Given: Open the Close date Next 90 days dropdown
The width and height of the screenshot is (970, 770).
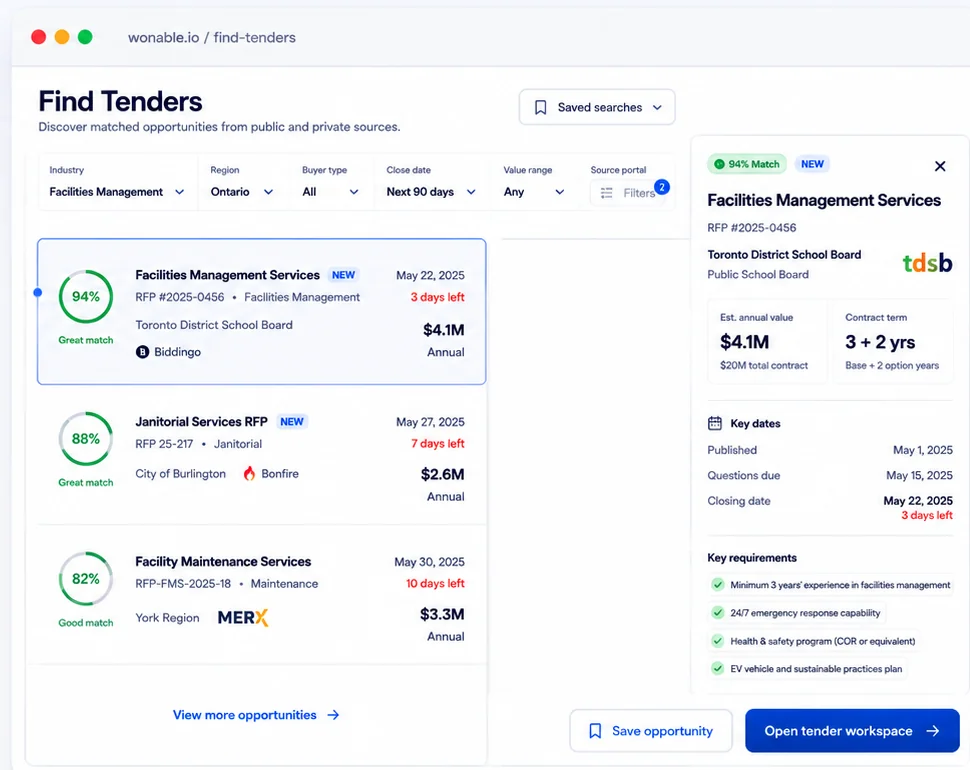Looking at the screenshot, I should point(431,192).
